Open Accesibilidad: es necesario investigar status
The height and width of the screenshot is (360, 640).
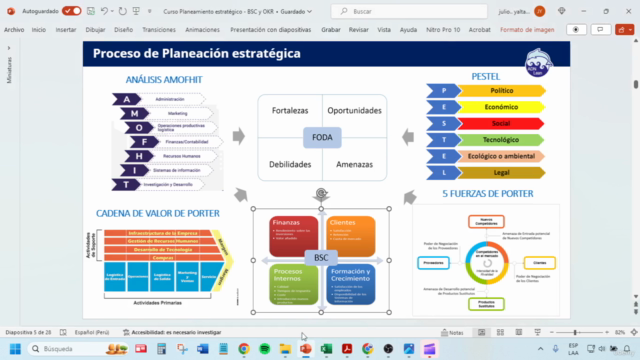click(x=172, y=332)
